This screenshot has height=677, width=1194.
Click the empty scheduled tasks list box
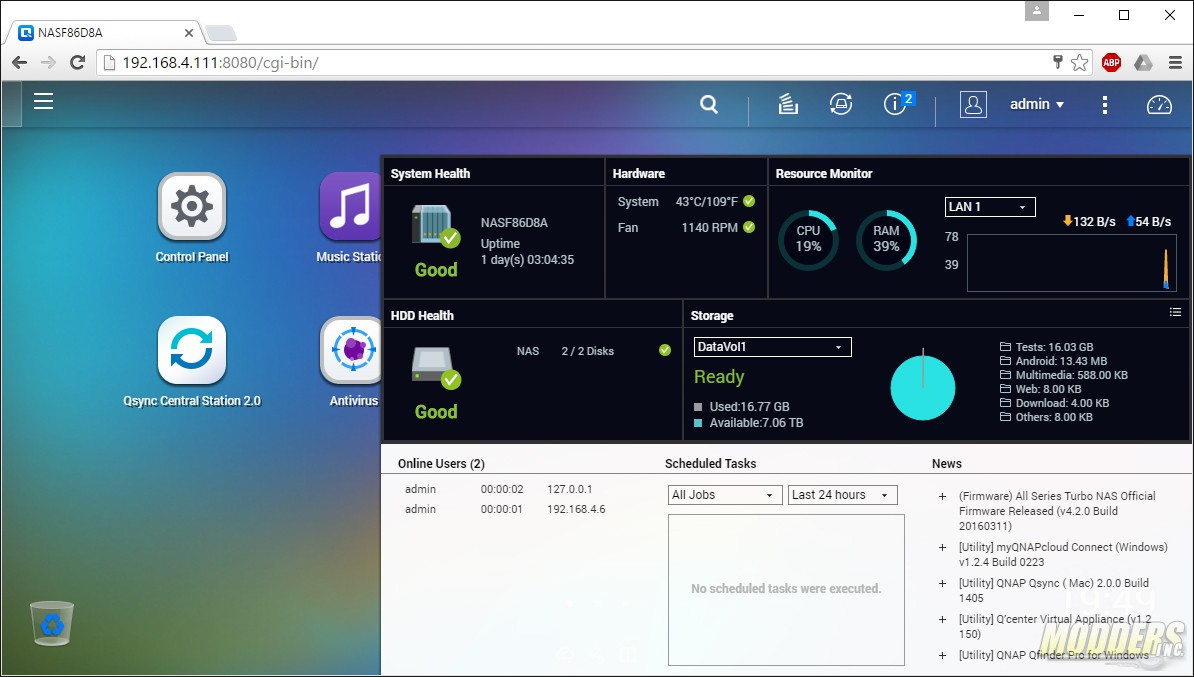click(786, 589)
